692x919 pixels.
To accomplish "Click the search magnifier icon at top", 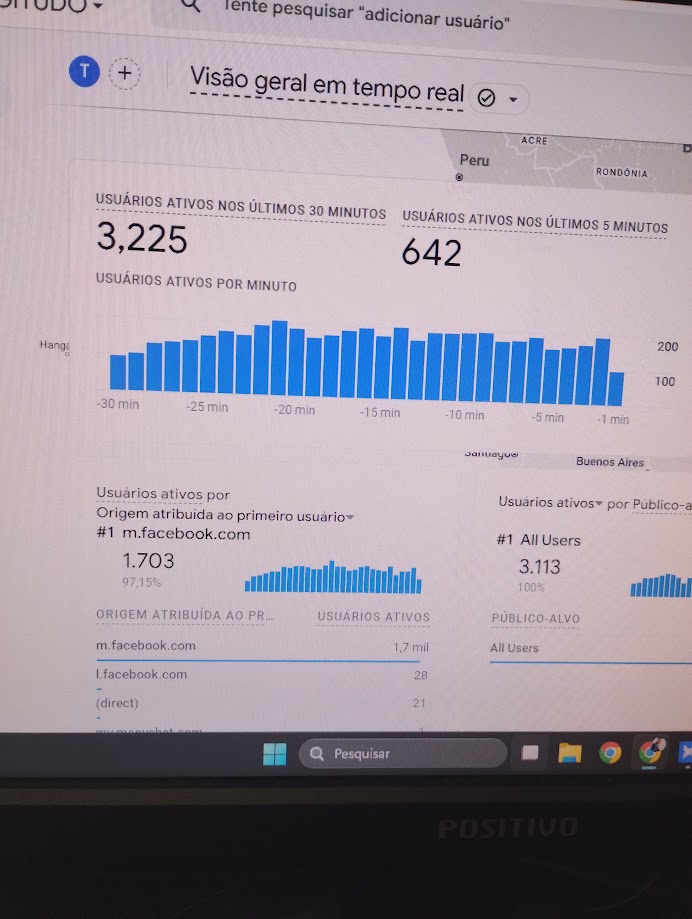I will pos(191,5).
